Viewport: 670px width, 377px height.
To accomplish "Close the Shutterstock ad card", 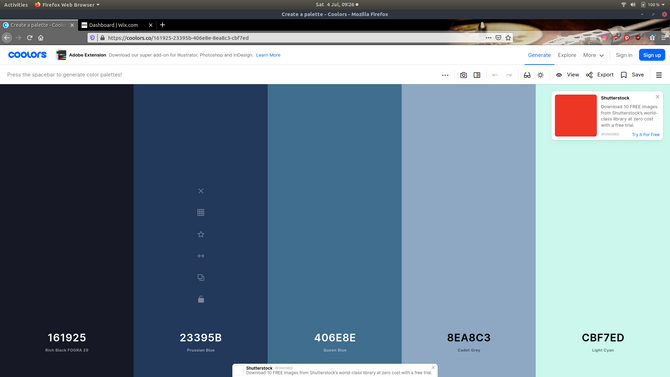I will (658, 97).
